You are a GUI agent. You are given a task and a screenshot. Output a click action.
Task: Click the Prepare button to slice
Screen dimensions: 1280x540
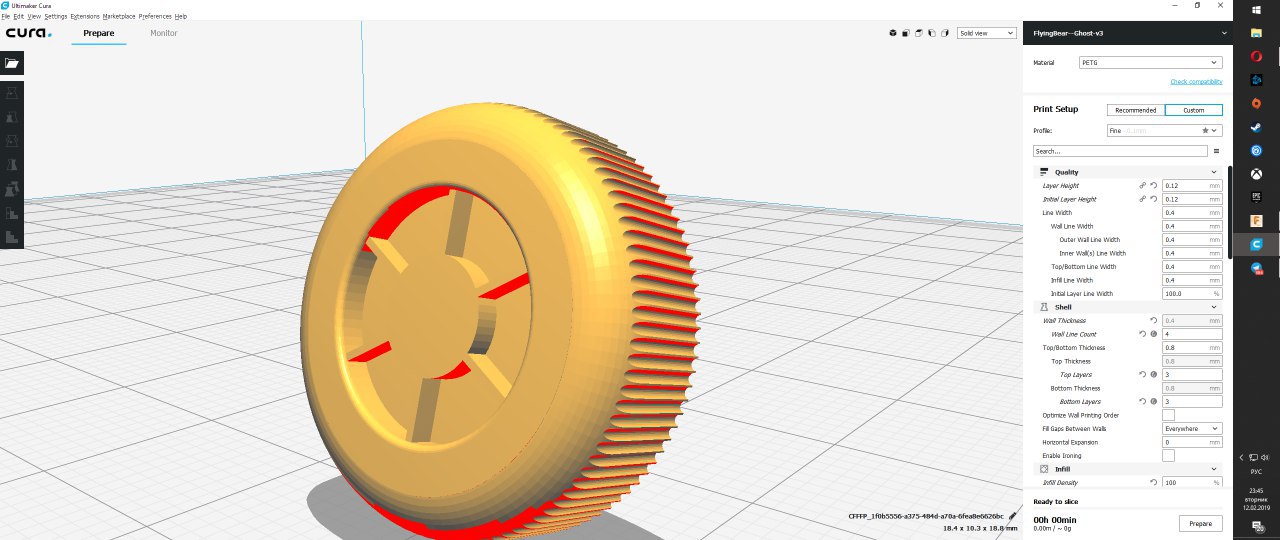[1201, 523]
